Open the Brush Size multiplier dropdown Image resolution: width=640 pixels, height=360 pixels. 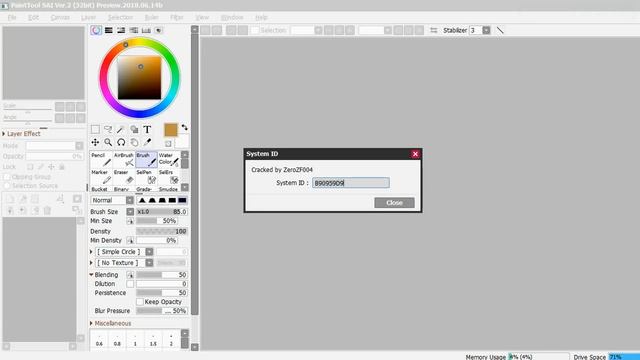pos(130,211)
